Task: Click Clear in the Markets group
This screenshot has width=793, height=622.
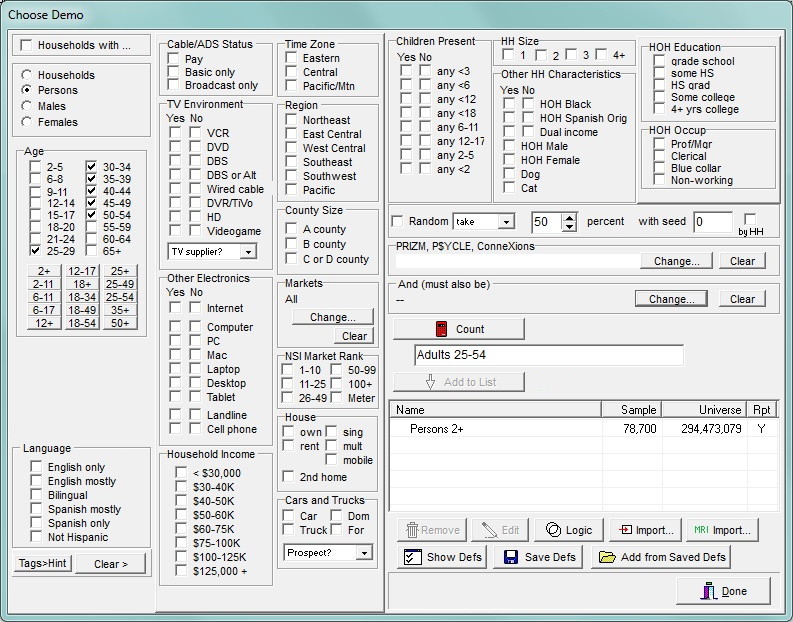Action: [354, 336]
